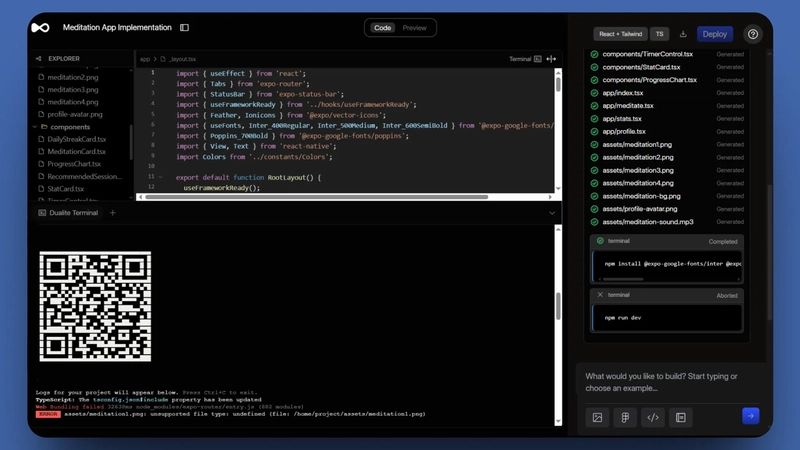Screen dimensions: 800x450
Task: Click check icon beside assets/profile-avatar.png
Action: 594,209
